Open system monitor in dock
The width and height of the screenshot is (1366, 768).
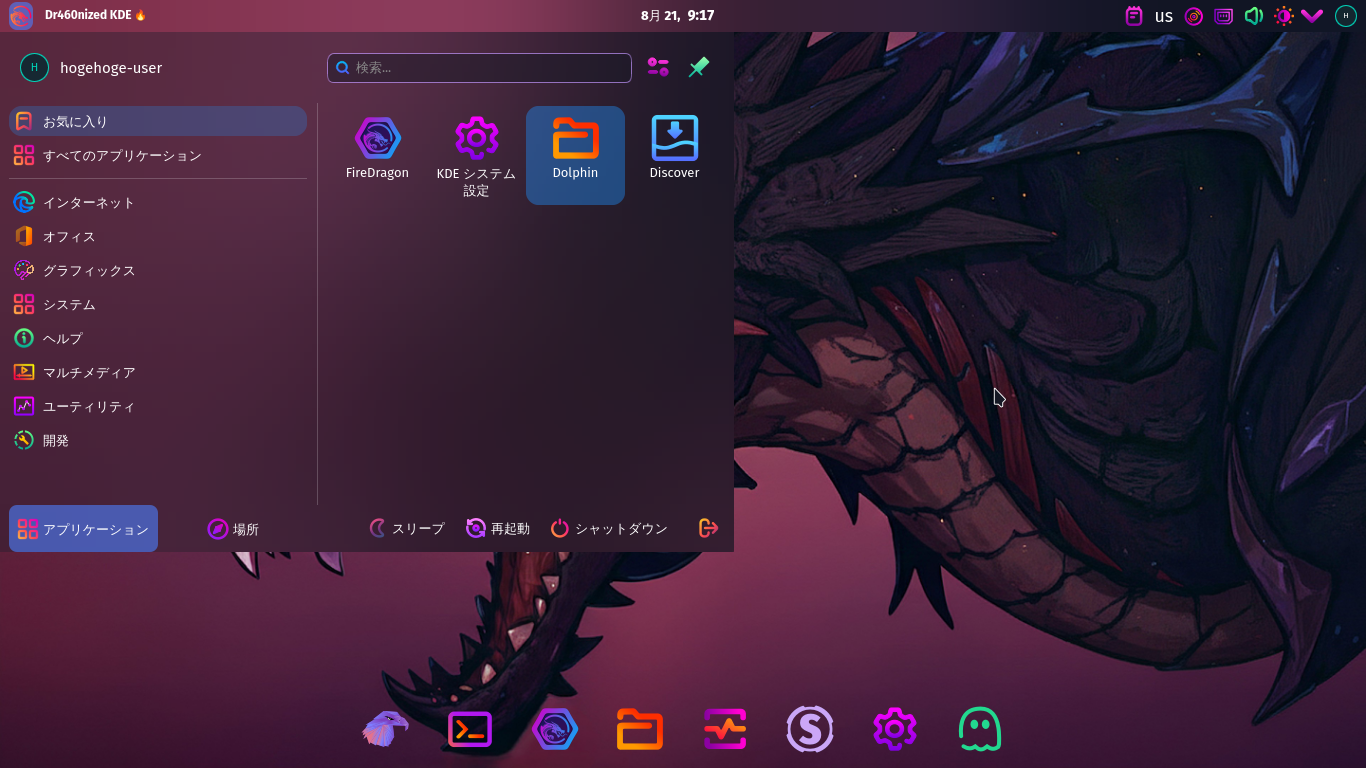tap(725, 729)
